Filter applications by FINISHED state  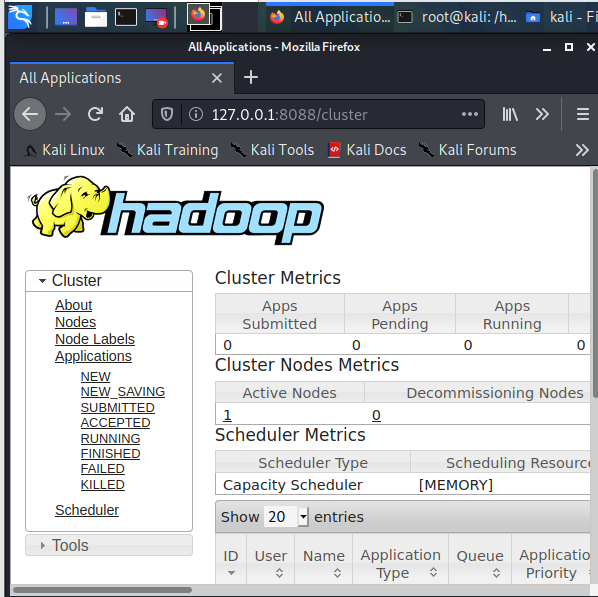(x=110, y=454)
